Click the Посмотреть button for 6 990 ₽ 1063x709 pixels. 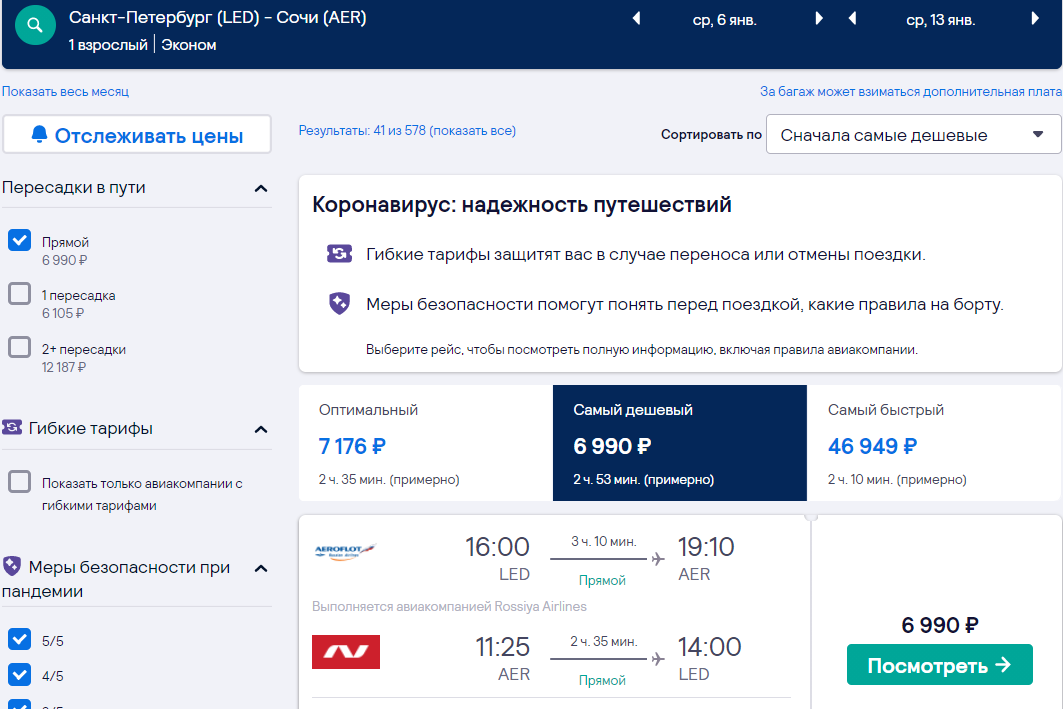[940, 664]
